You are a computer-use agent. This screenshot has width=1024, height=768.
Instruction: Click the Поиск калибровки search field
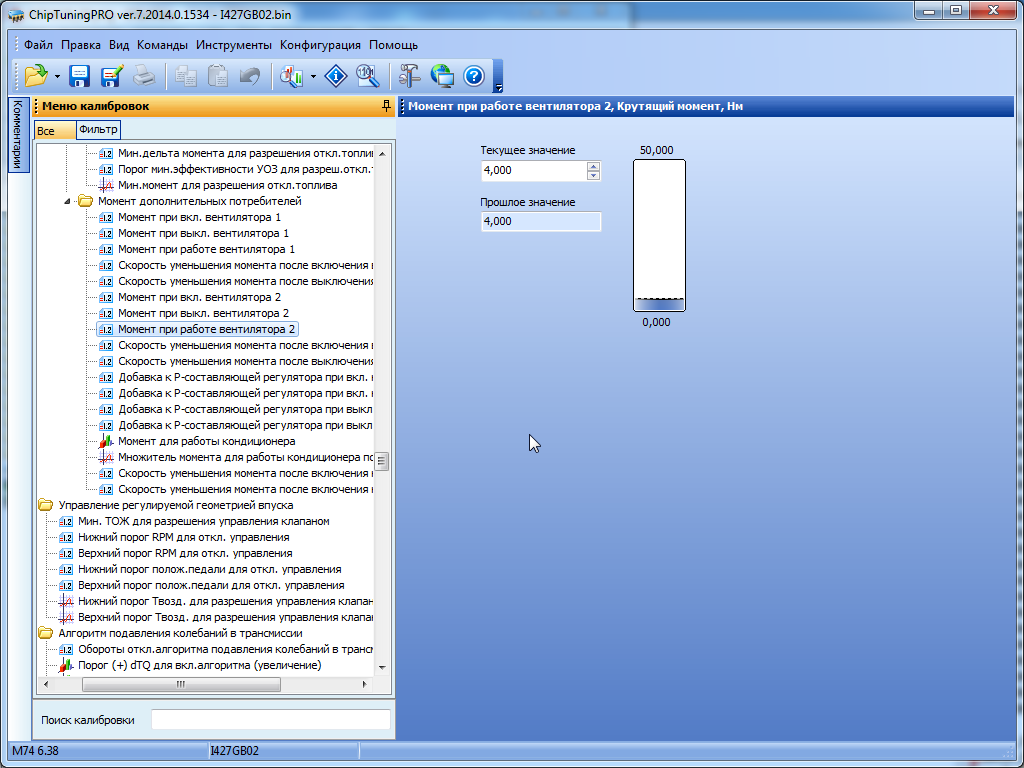270,720
